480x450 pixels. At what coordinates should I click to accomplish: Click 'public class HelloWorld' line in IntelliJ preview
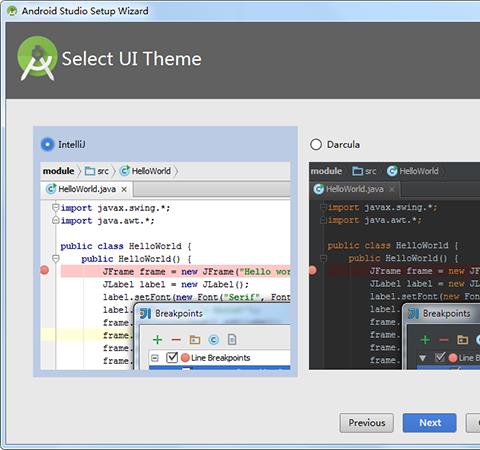[x=126, y=246]
